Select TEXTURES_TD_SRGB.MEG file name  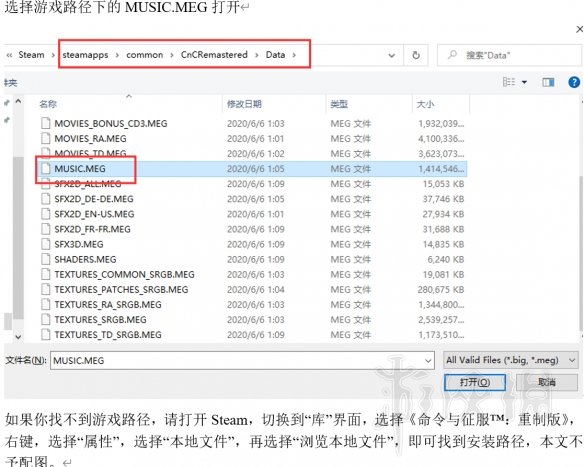(108, 335)
